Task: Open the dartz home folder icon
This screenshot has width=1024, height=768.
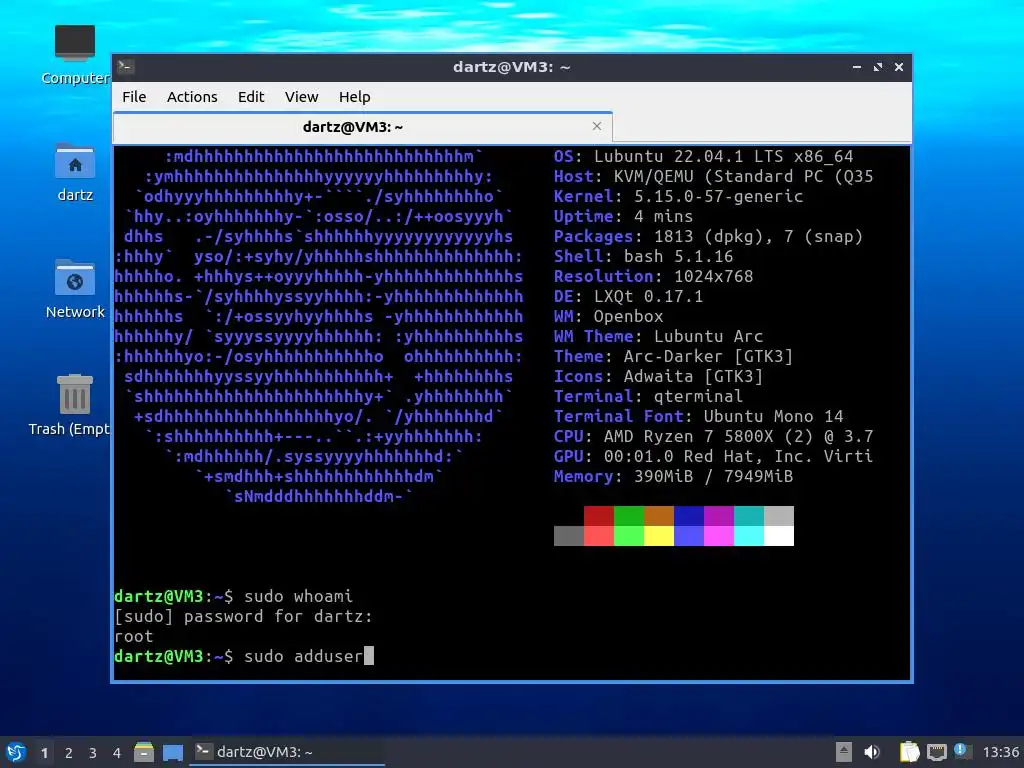Action: click(x=75, y=172)
